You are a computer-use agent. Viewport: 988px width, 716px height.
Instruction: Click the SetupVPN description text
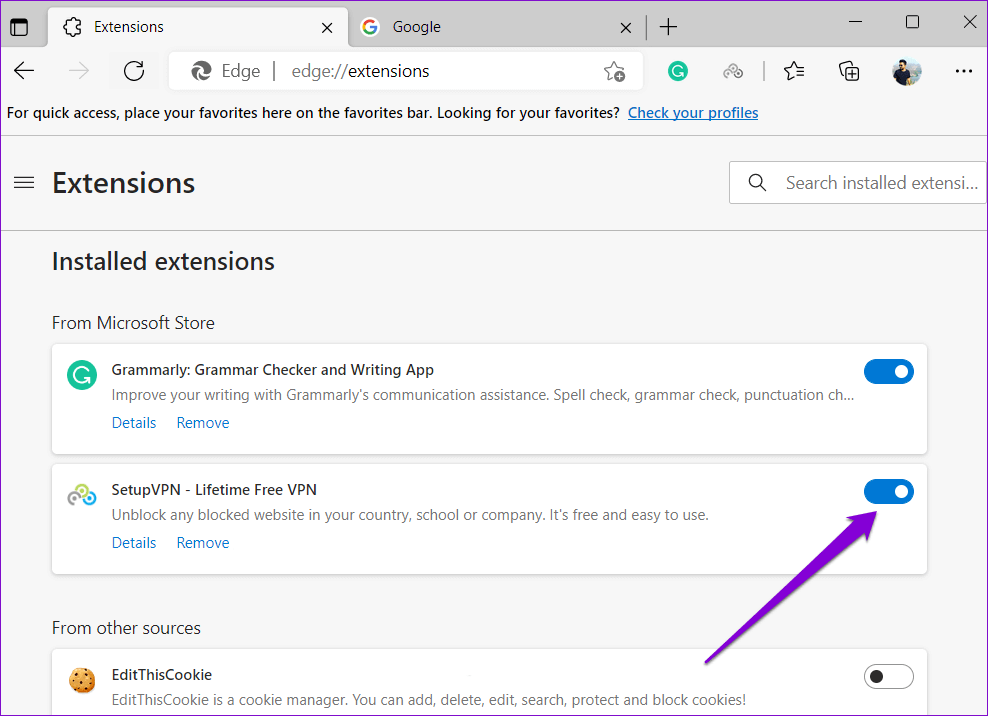tap(410, 515)
